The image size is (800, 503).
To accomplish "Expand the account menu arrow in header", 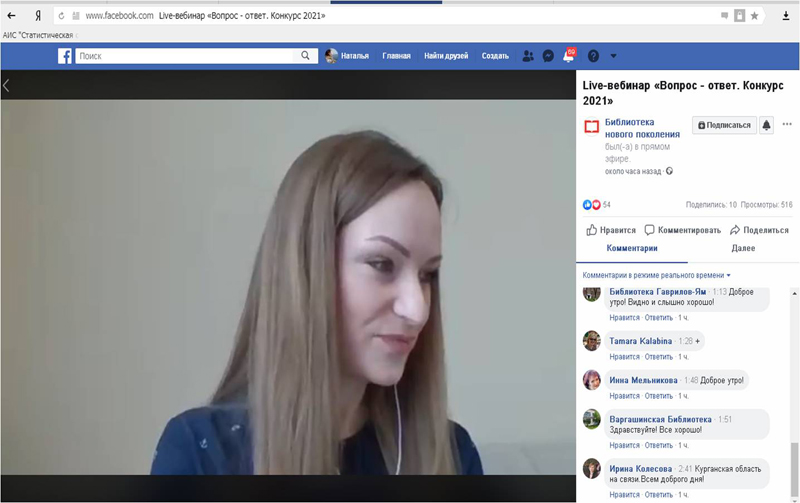I will tap(613, 56).
